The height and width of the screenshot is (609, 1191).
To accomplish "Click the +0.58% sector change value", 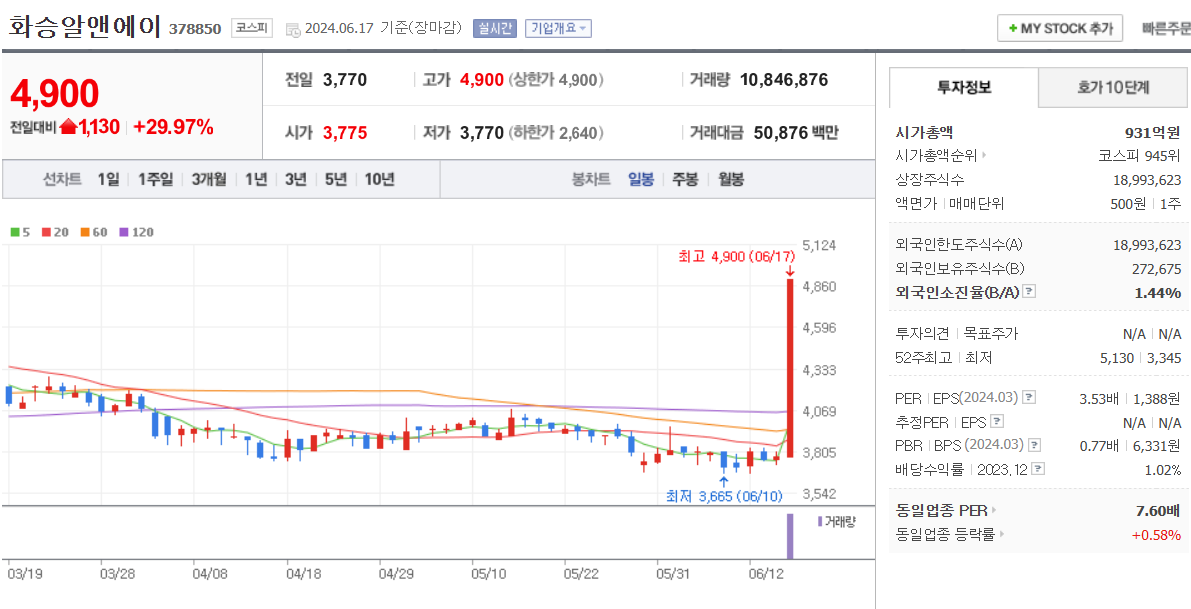I will 1157,535.
